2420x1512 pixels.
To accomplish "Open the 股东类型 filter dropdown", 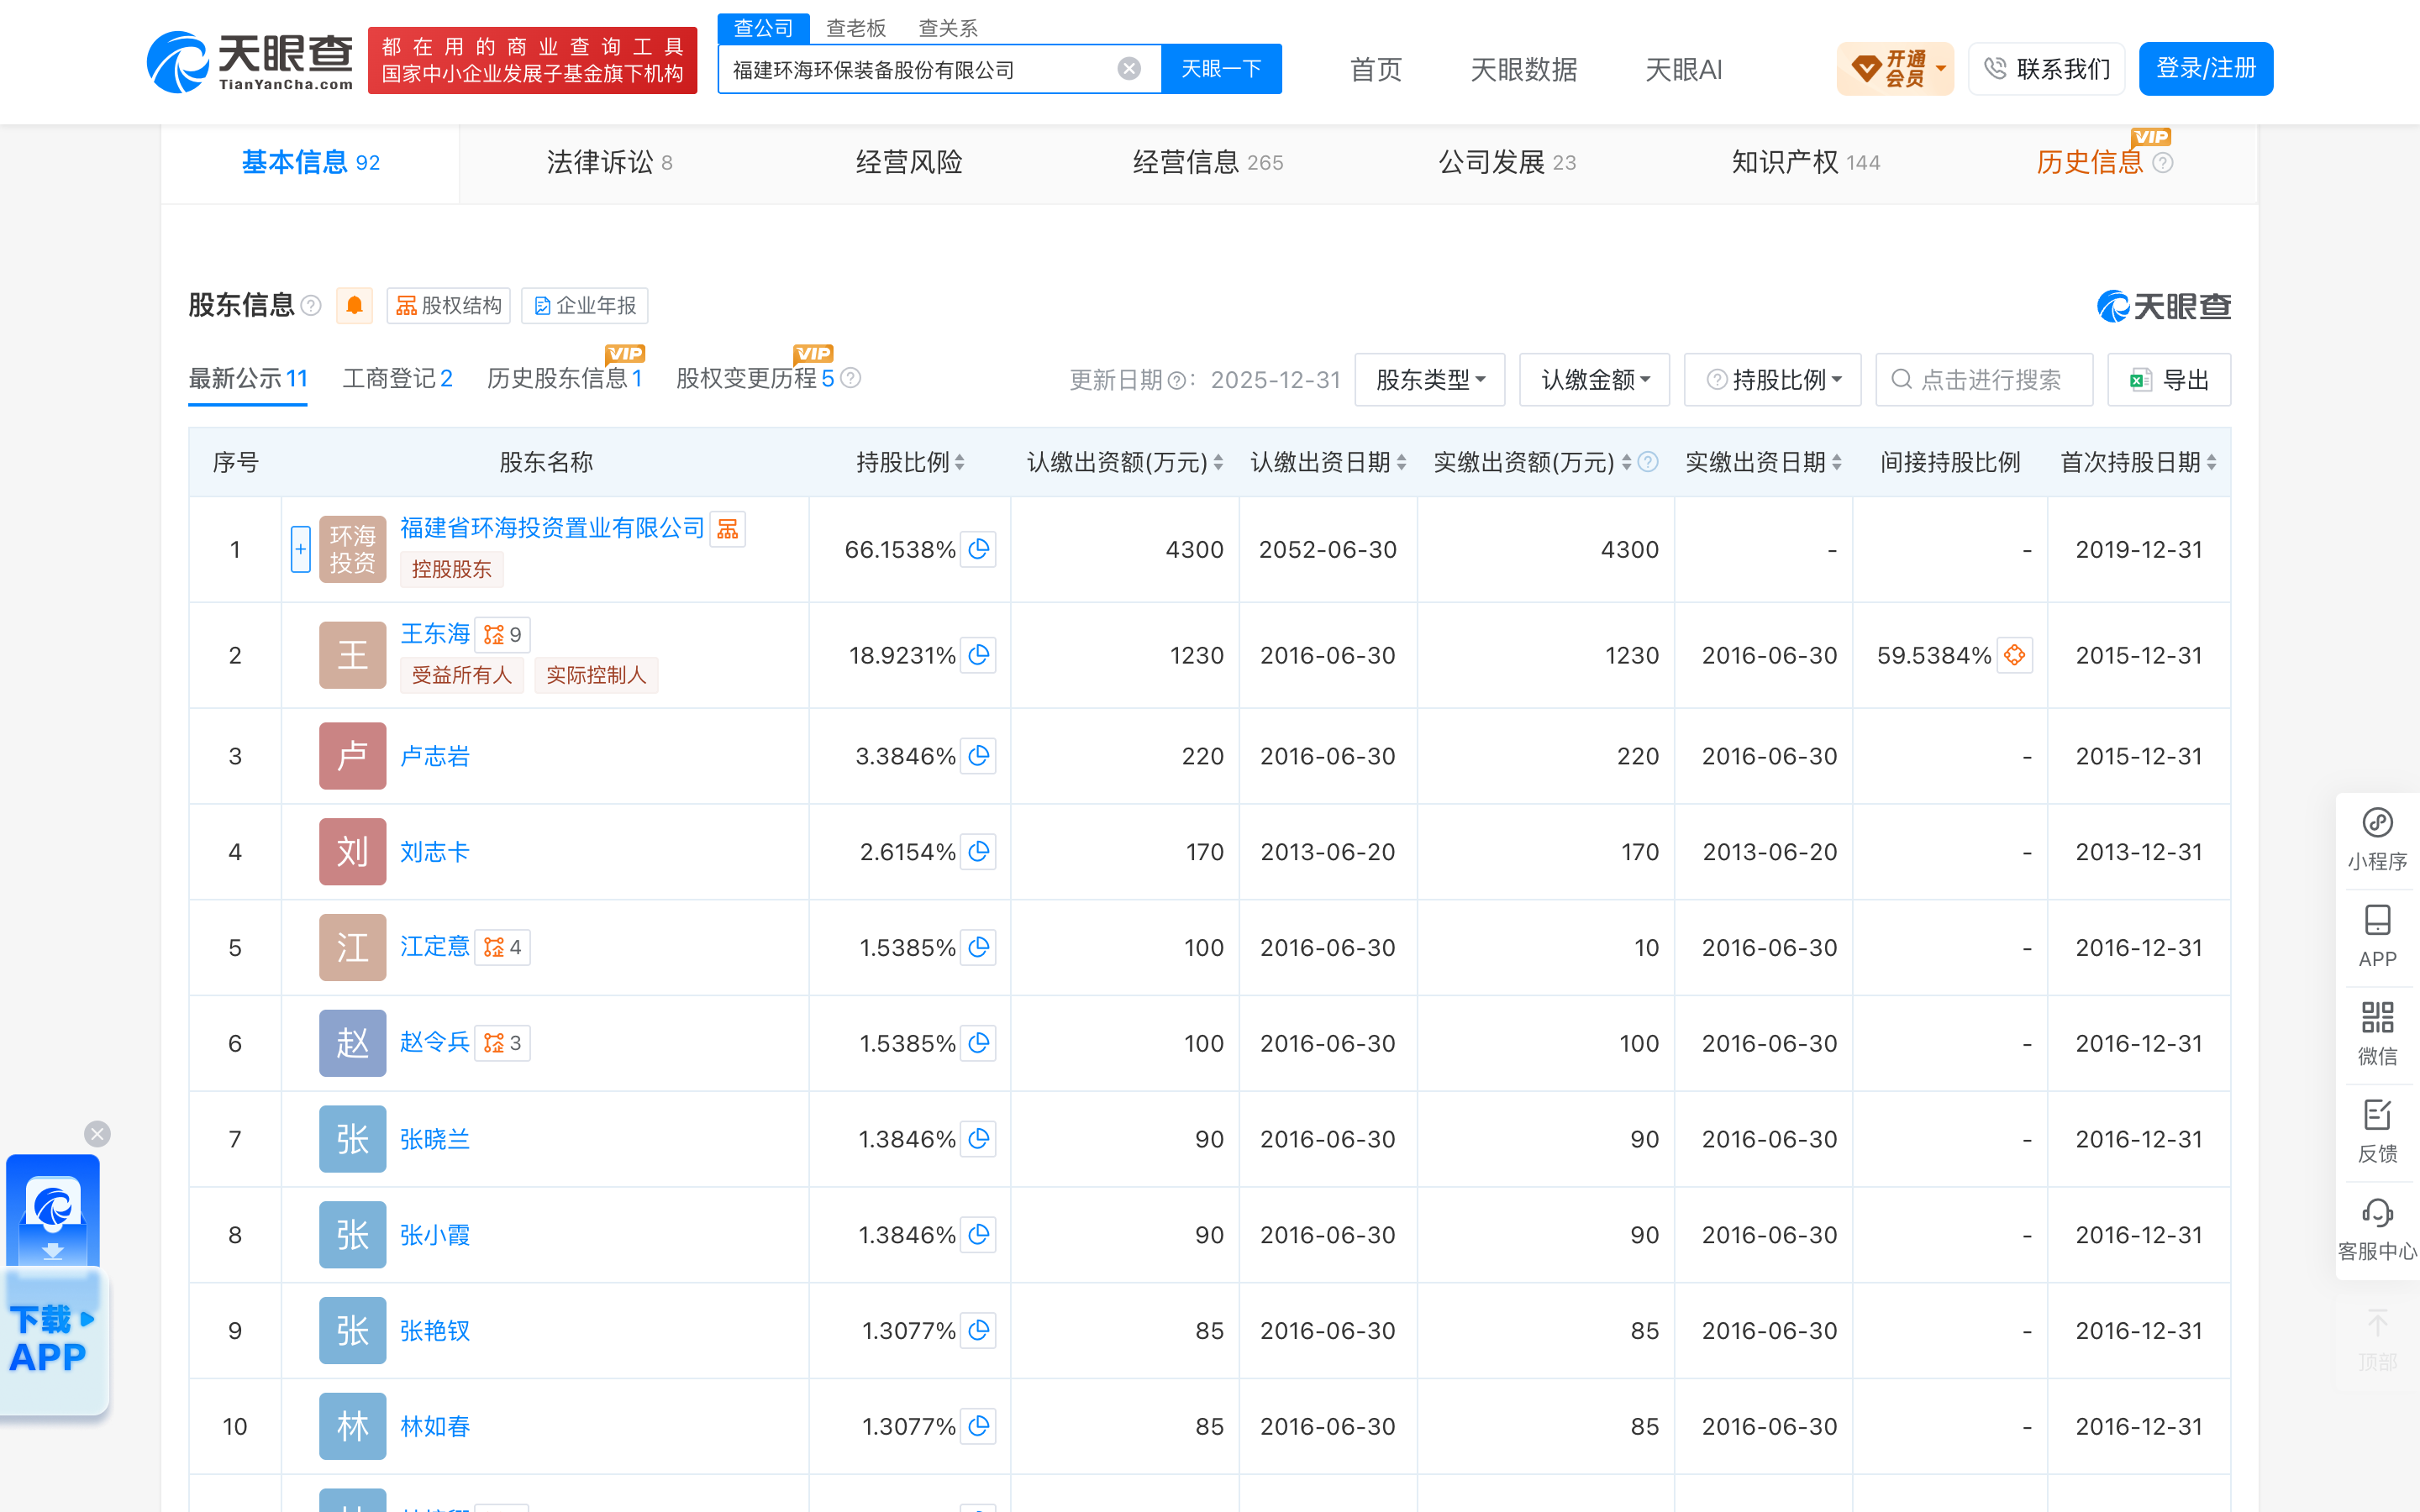I will point(1429,380).
